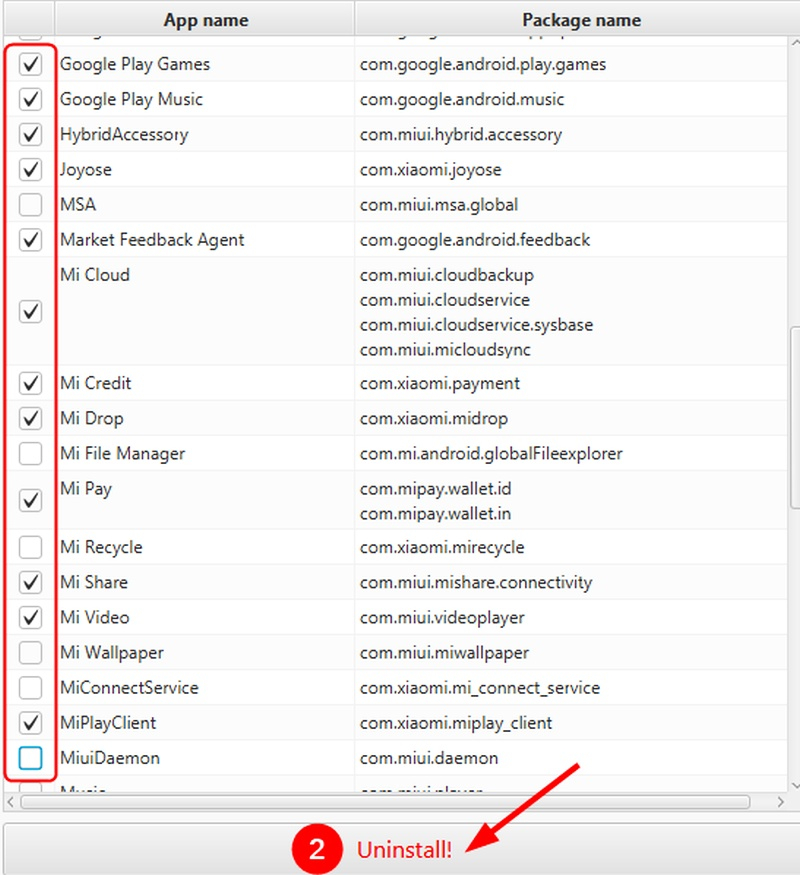Sort by the App name column header
The width and height of the screenshot is (800, 875).
click(x=205, y=20)
